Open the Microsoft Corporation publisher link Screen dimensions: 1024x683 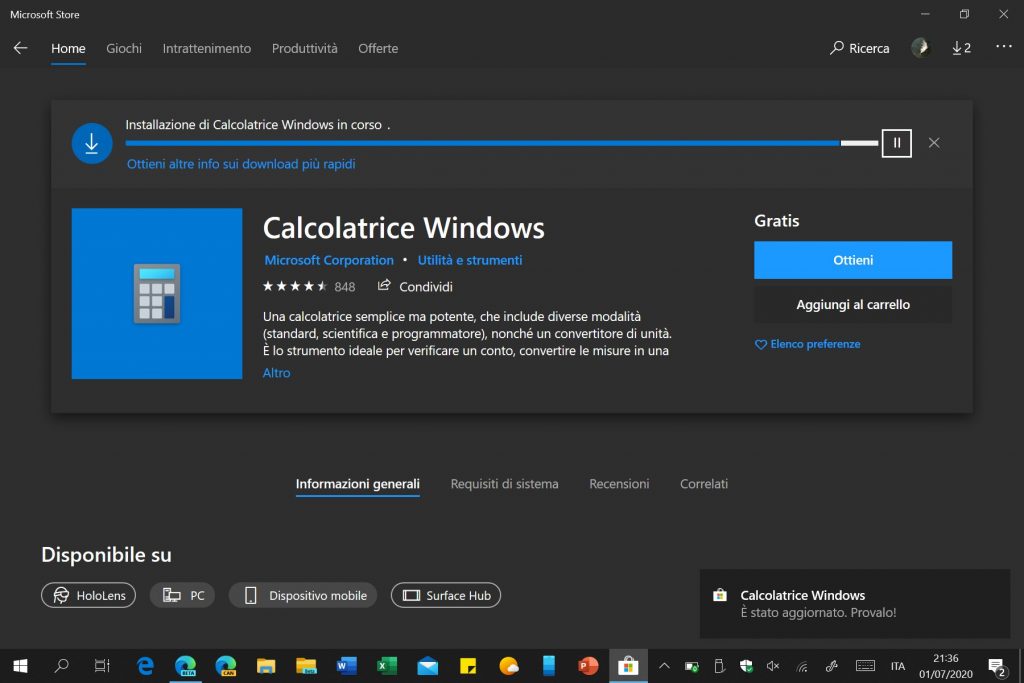[x=329, y=260]
